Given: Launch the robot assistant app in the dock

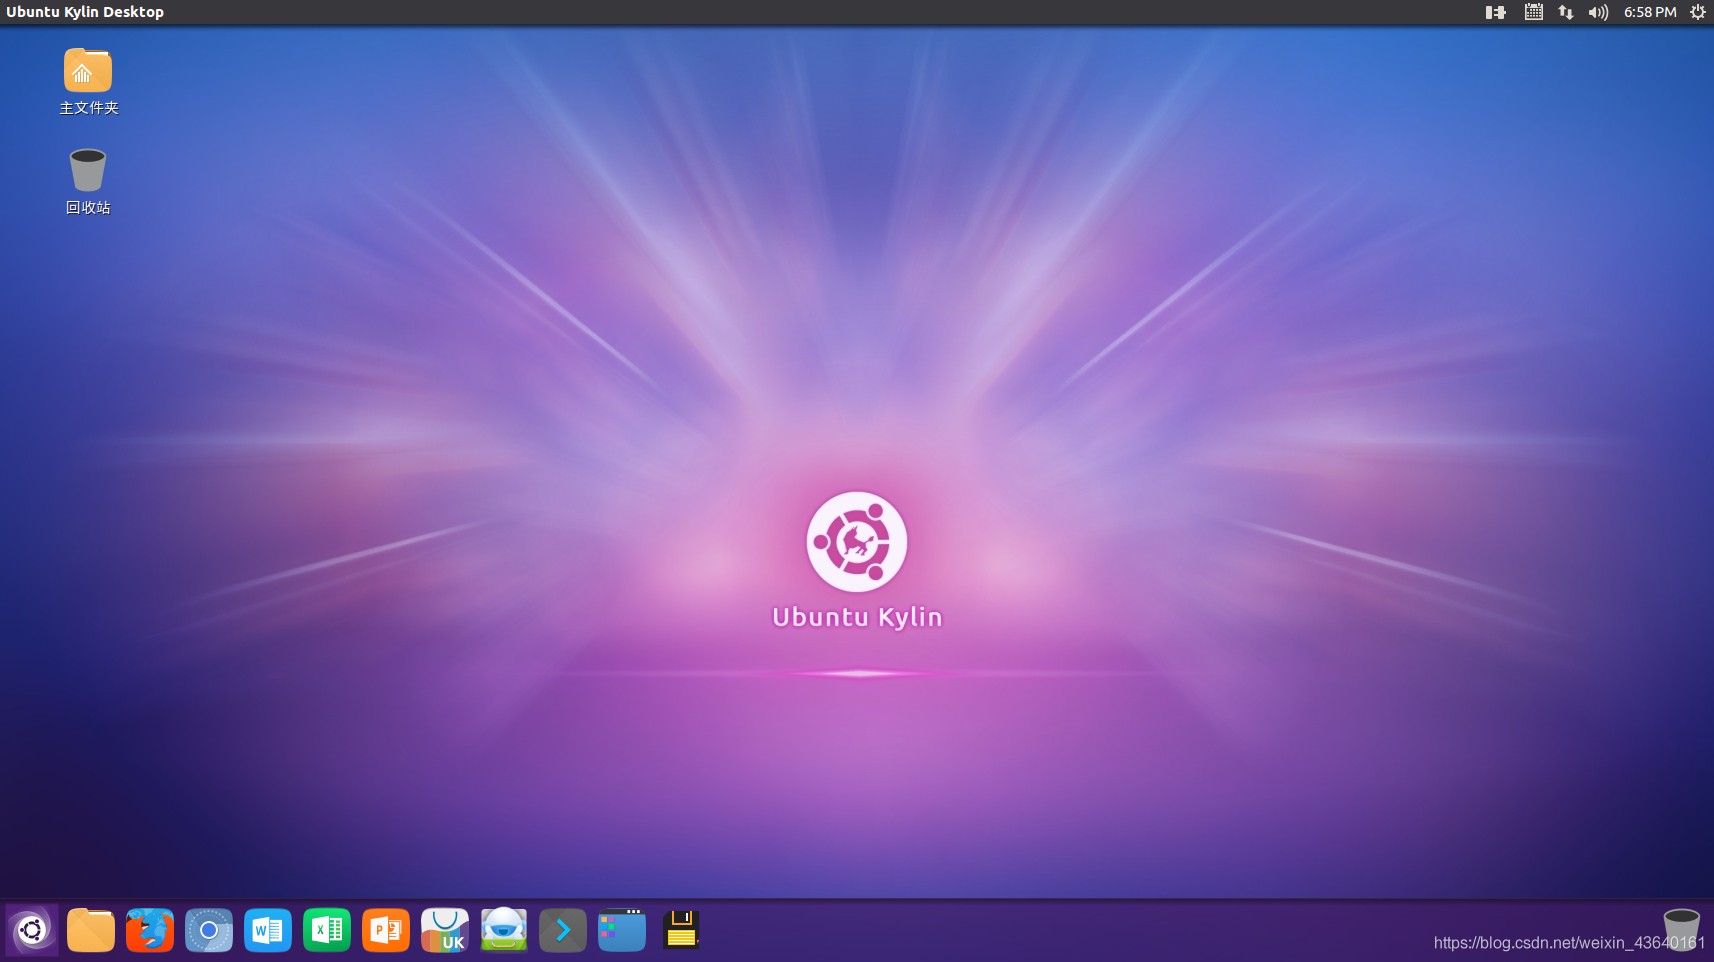Looking at the screenshot, I should click(504, 931).
